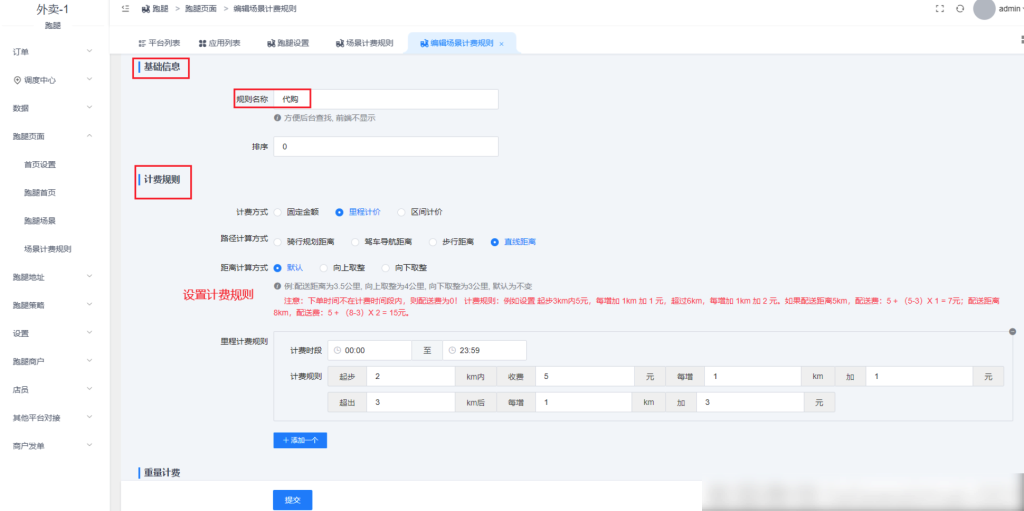Click the clock icon in the 23:59 end time field

pos(451,350)
